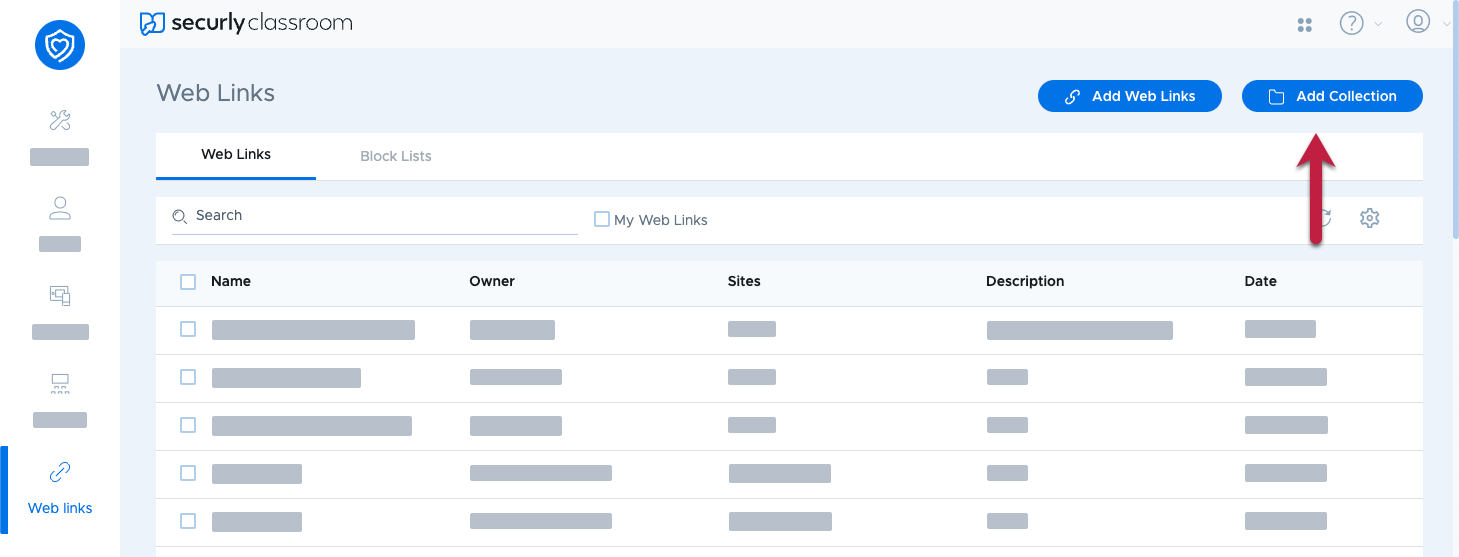Open the tools wrench icon in sidebar
Image resolution: width=1459 pixels, height=557 pixels.
[60, 121]
